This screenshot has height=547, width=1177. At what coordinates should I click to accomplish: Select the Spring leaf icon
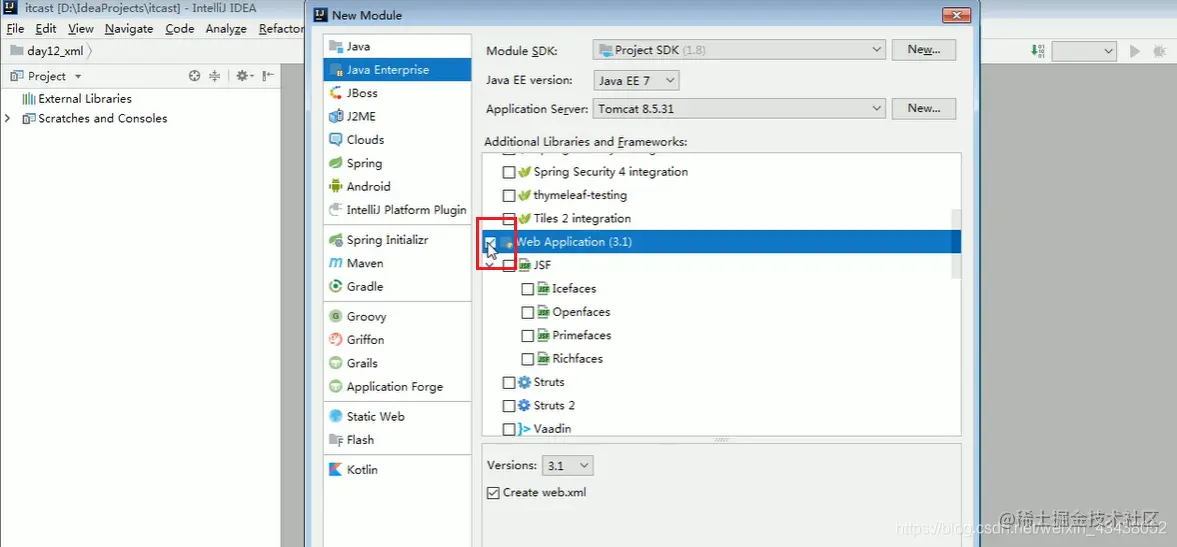[336, 163]
